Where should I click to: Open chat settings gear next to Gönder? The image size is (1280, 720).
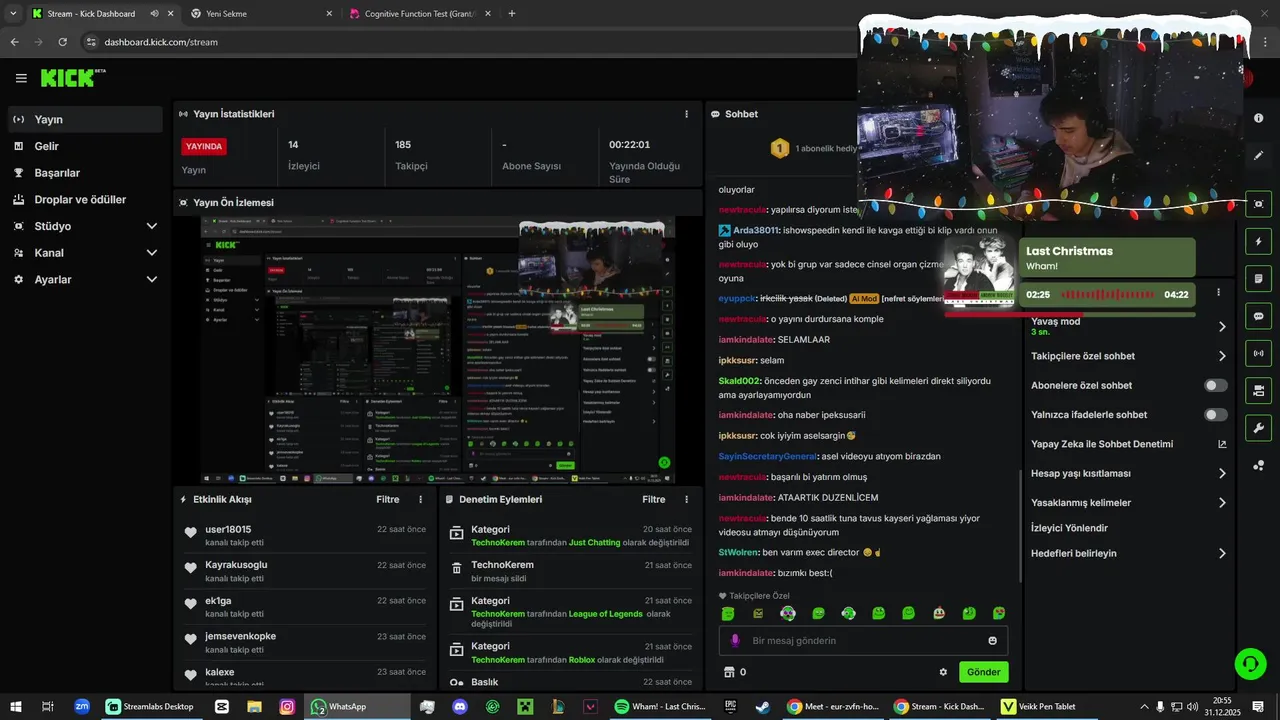pos(943,672)
